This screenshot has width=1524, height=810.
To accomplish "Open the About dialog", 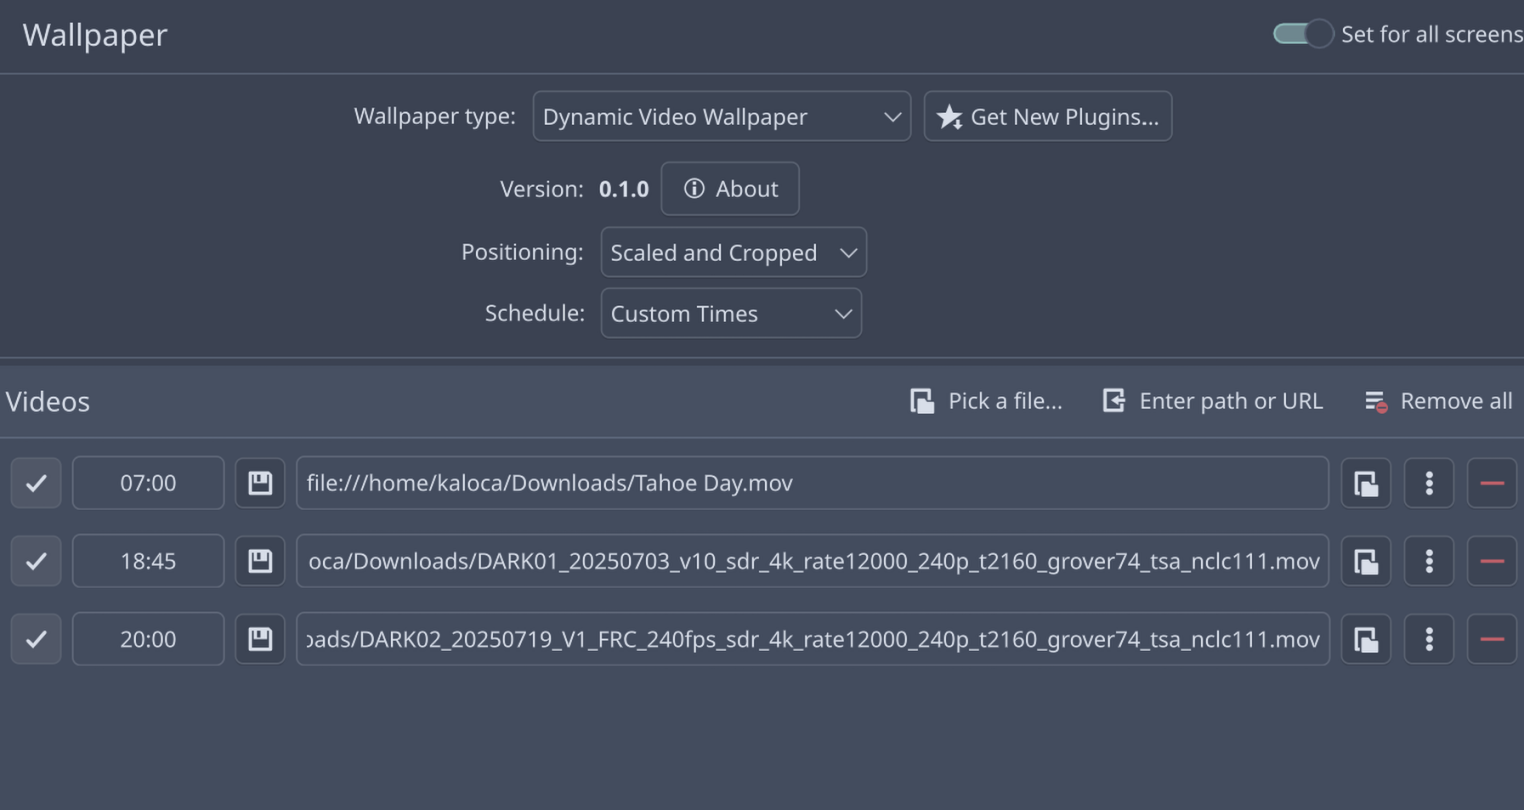I will [x=730, y=188].
